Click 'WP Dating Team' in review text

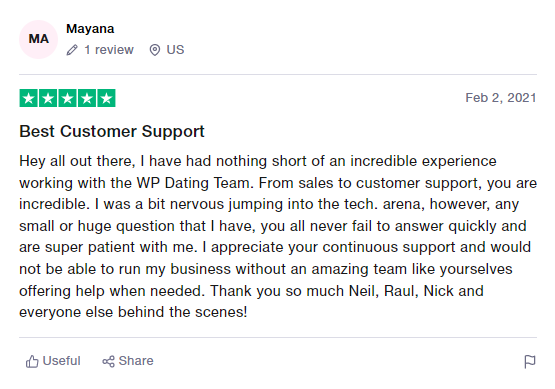point(194,183)
